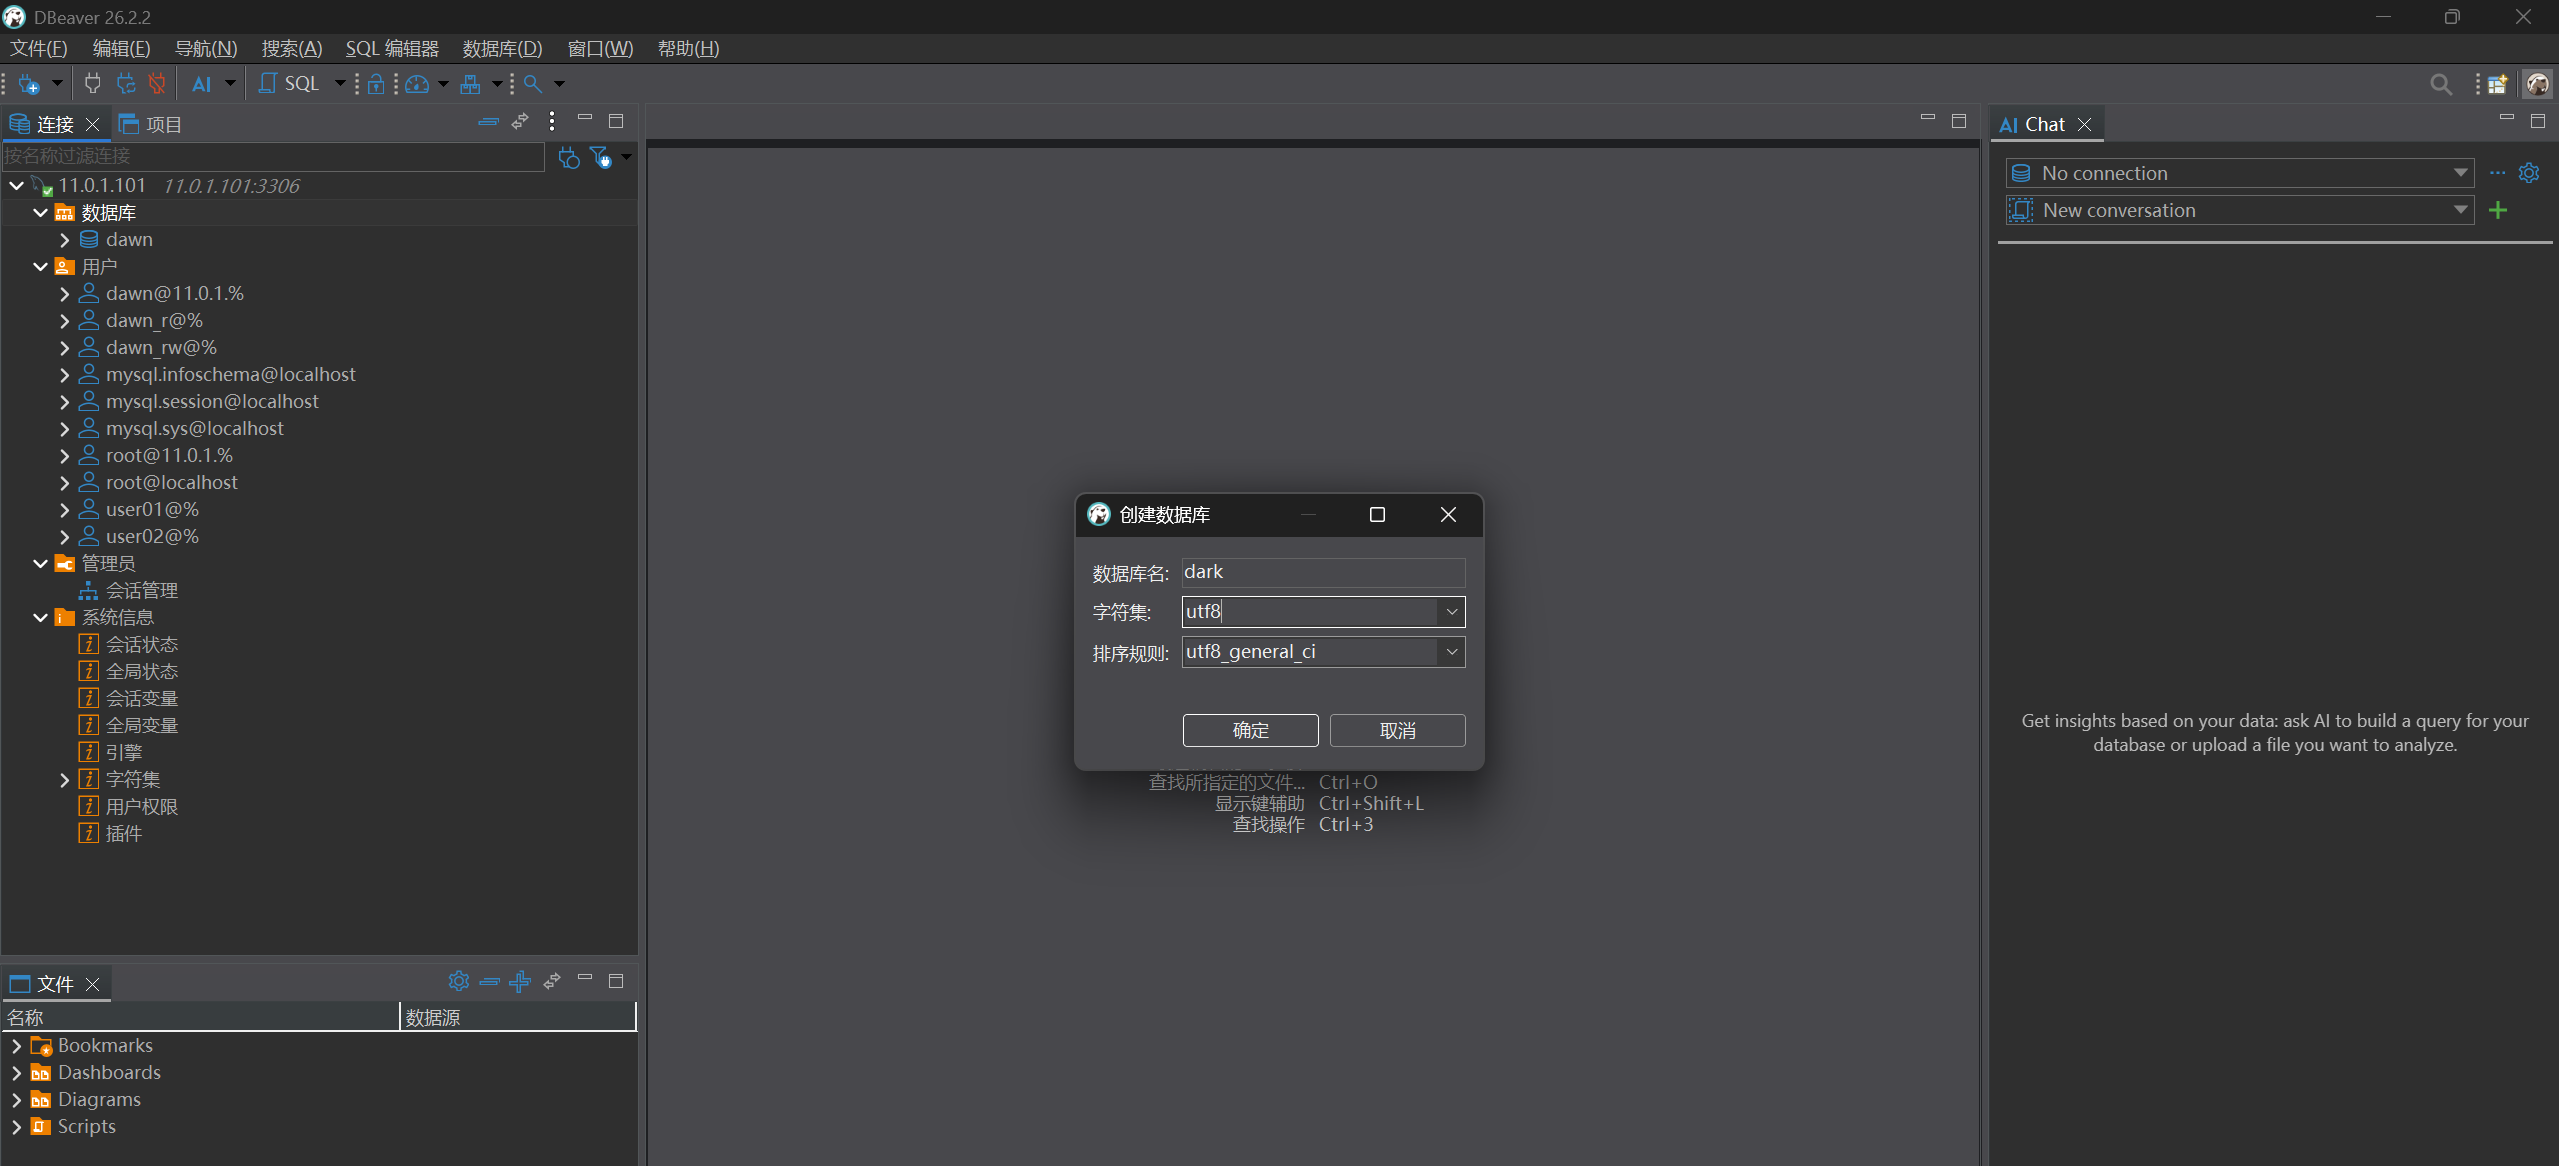Viewport: 2559px width, 1166px height.
Task: Click the dashboard gauge icon
Action: pyautogui.click(x=417, y=84)
